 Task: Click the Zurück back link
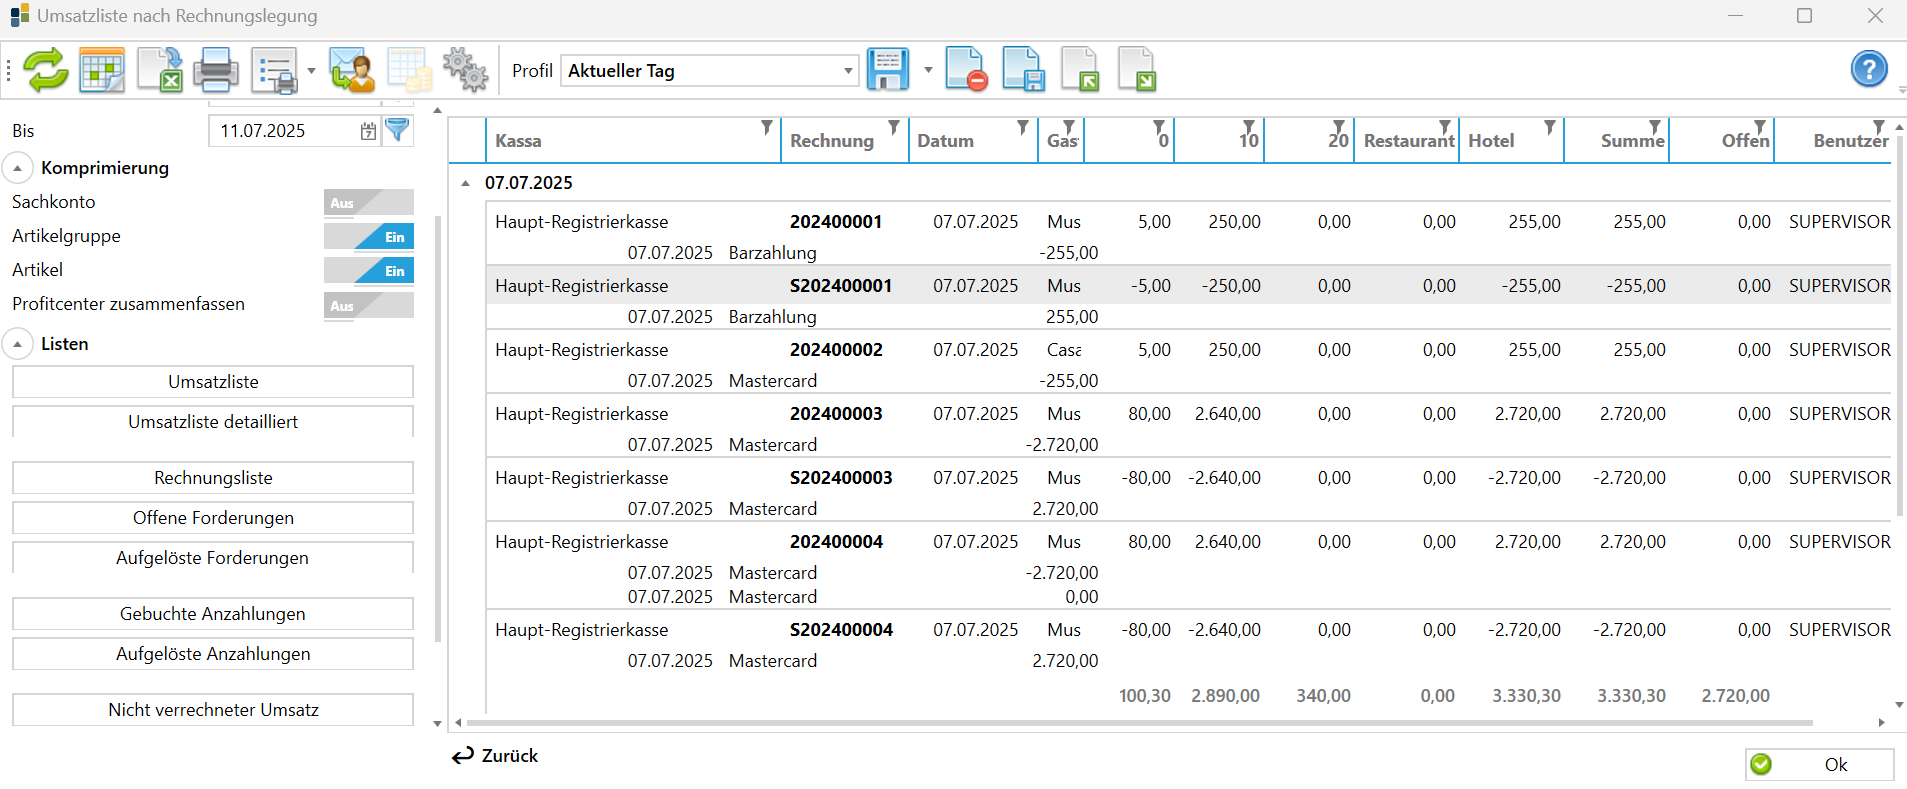[x=495, y=756]
